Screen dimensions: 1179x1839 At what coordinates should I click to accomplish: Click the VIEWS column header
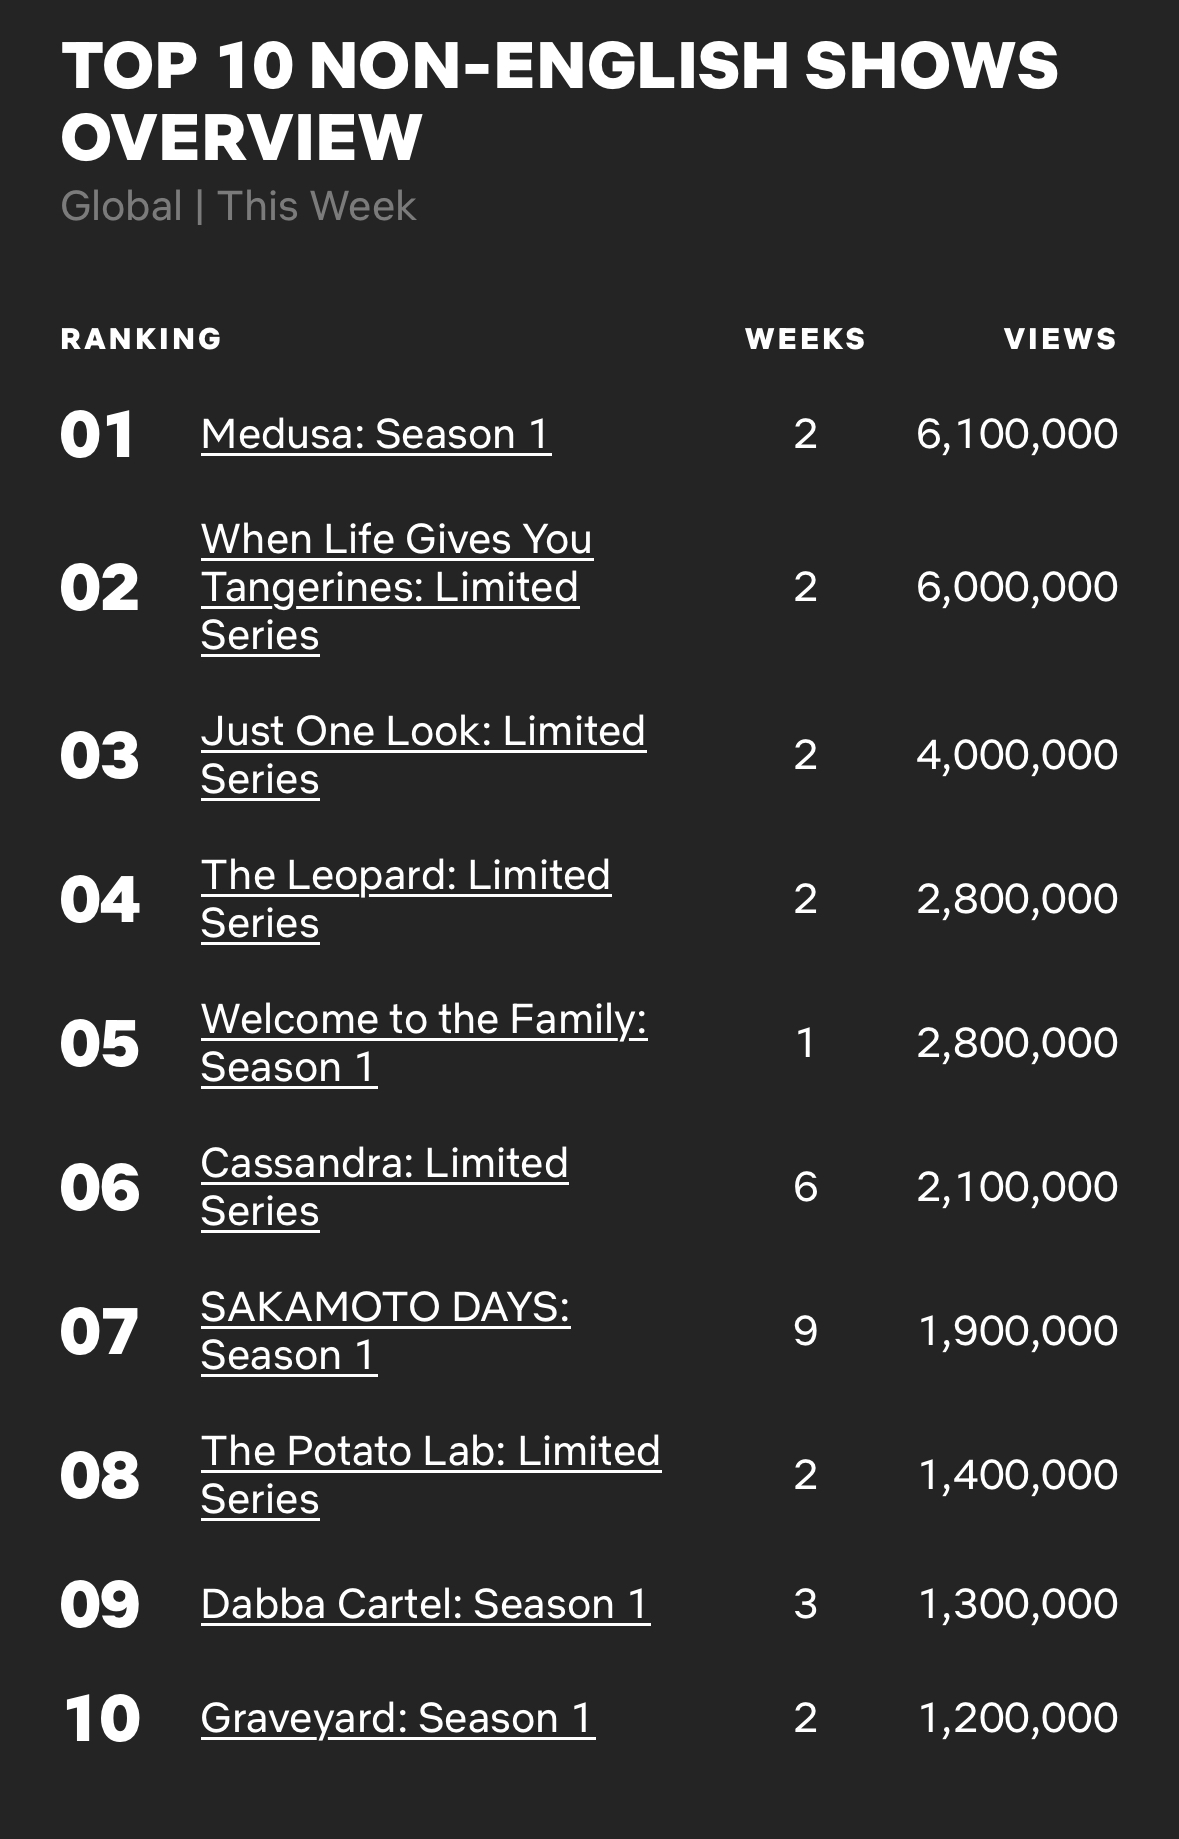1061,339
